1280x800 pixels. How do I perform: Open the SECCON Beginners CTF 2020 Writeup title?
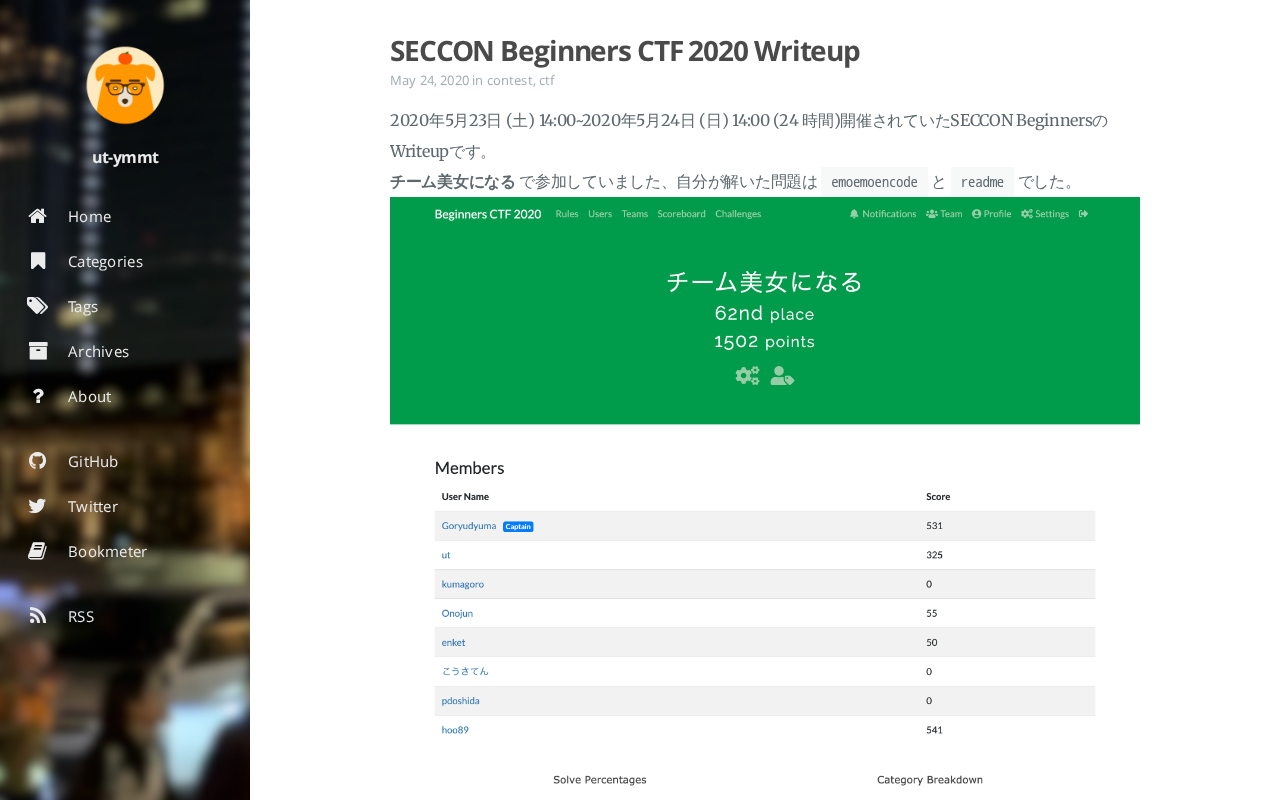[x=624, y=51]
